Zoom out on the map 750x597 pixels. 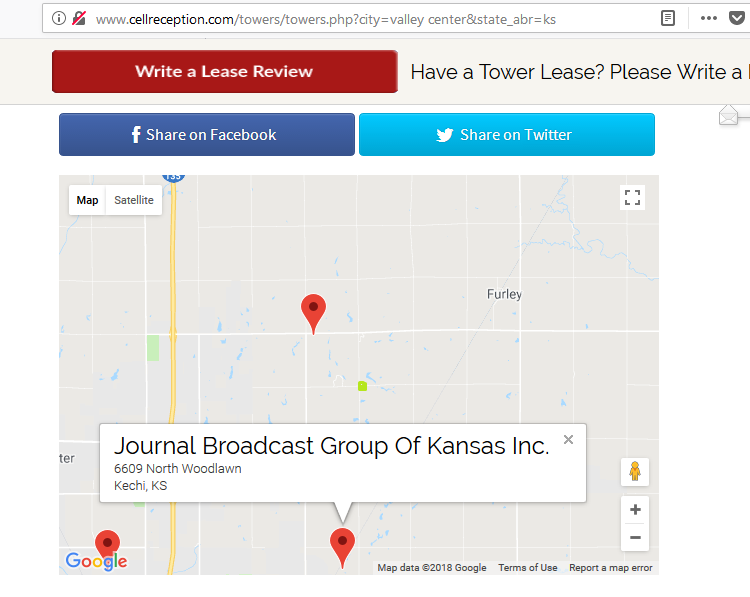pos(634,538)
